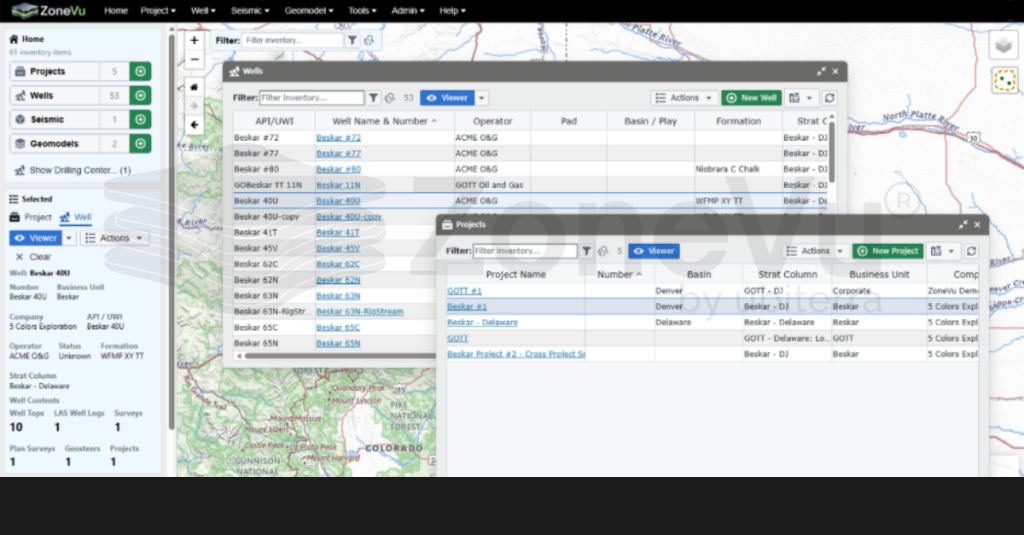Viewport: 1024px width, 535px height.
Task: Open Viewer in the Projects window
Action: (654, 251)
